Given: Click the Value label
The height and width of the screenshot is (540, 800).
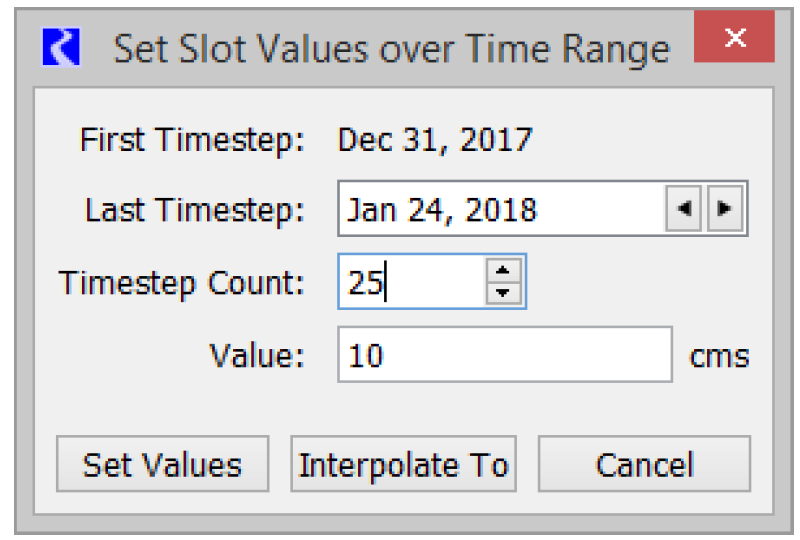Looking at the screenshot, I should point(256,355).
